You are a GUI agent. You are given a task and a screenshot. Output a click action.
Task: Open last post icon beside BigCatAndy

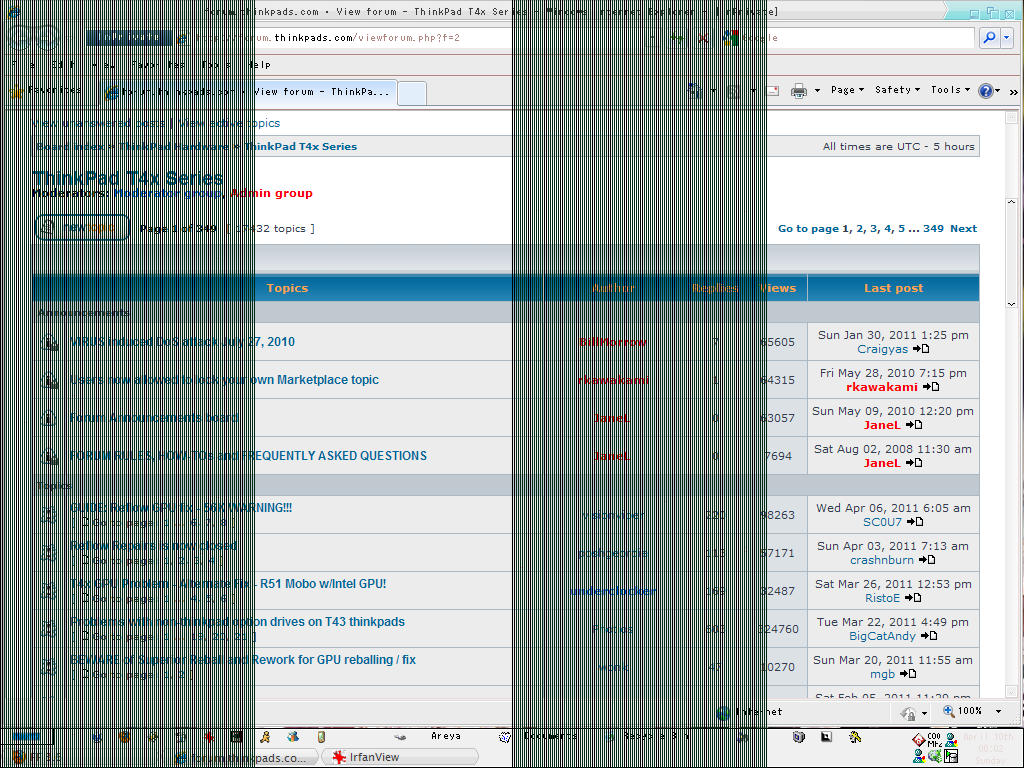click(929, 636)
